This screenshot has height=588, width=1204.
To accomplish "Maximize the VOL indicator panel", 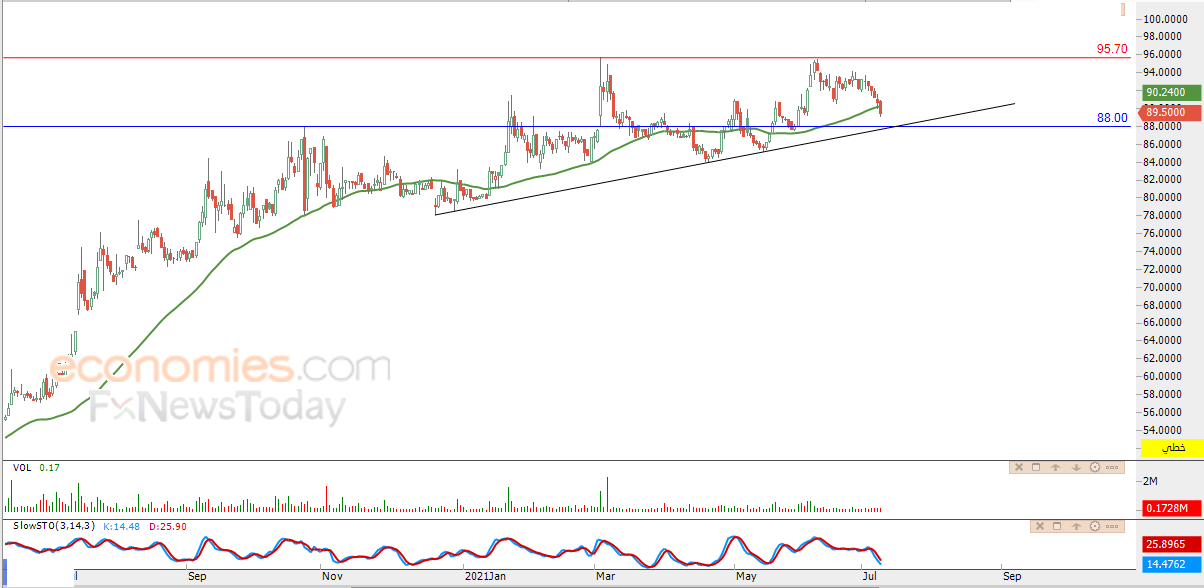I will 1037,467.
